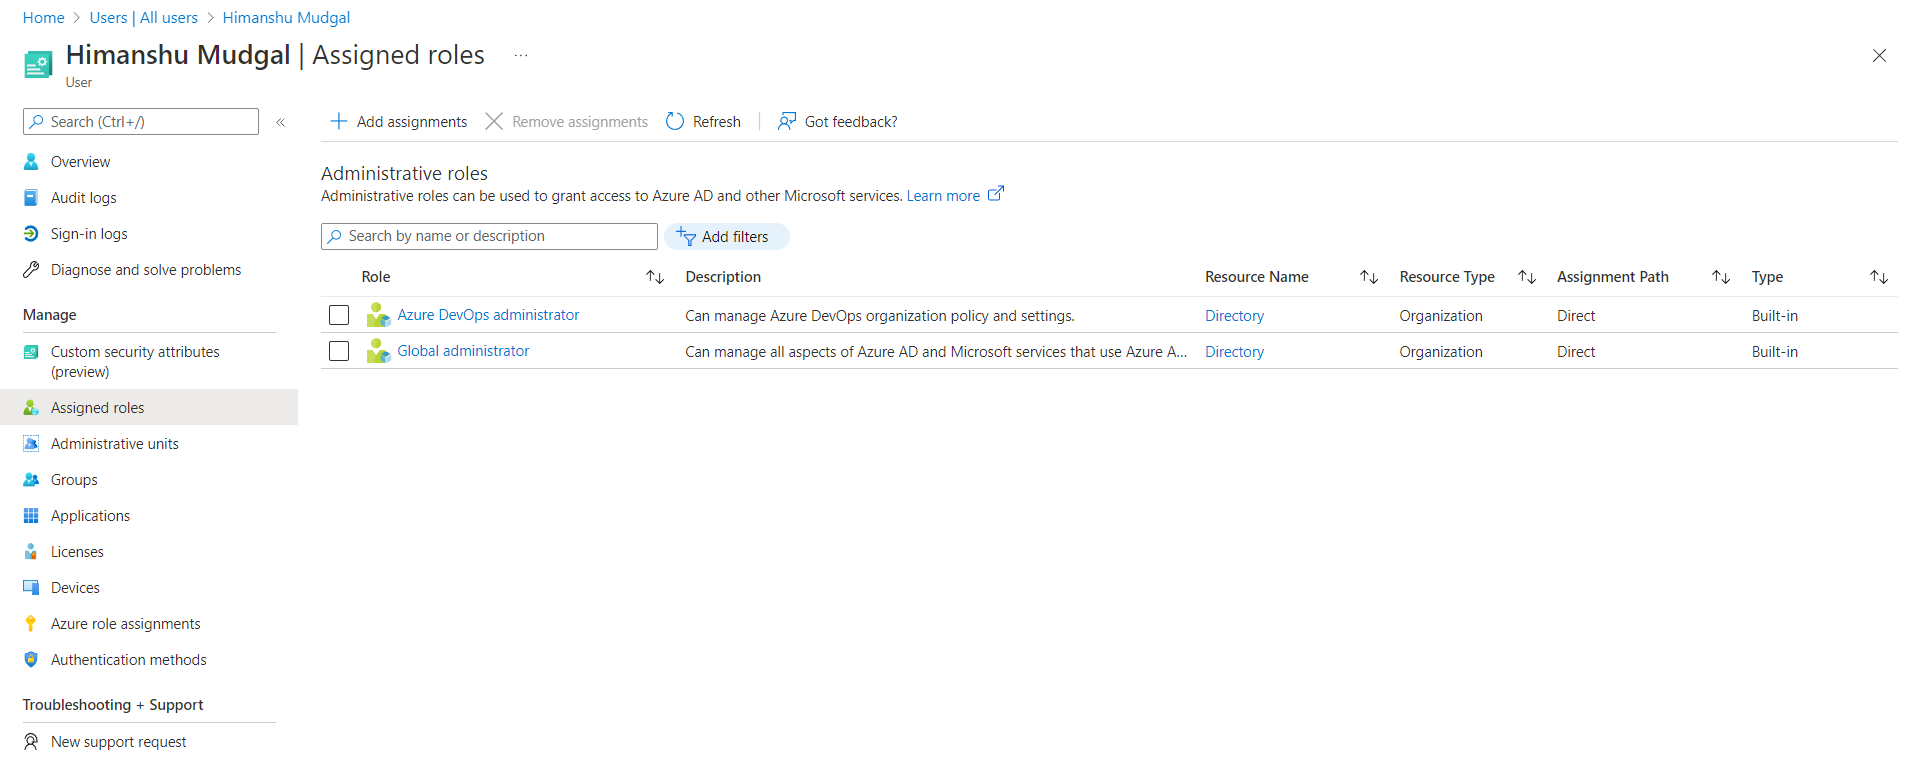This screenshot has height=758, width=1920.
Task: Click the Add assignments button label
Action: tap(412, 122)
